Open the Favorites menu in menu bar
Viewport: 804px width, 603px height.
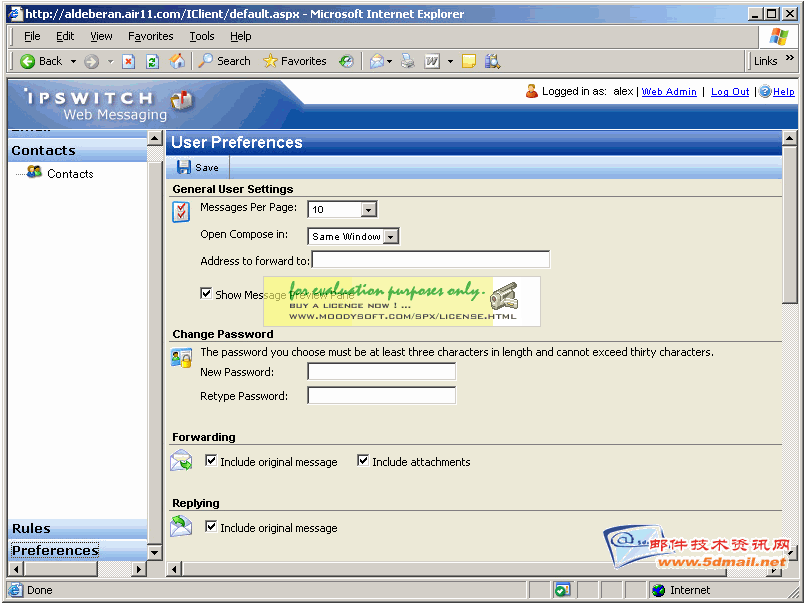150,36
